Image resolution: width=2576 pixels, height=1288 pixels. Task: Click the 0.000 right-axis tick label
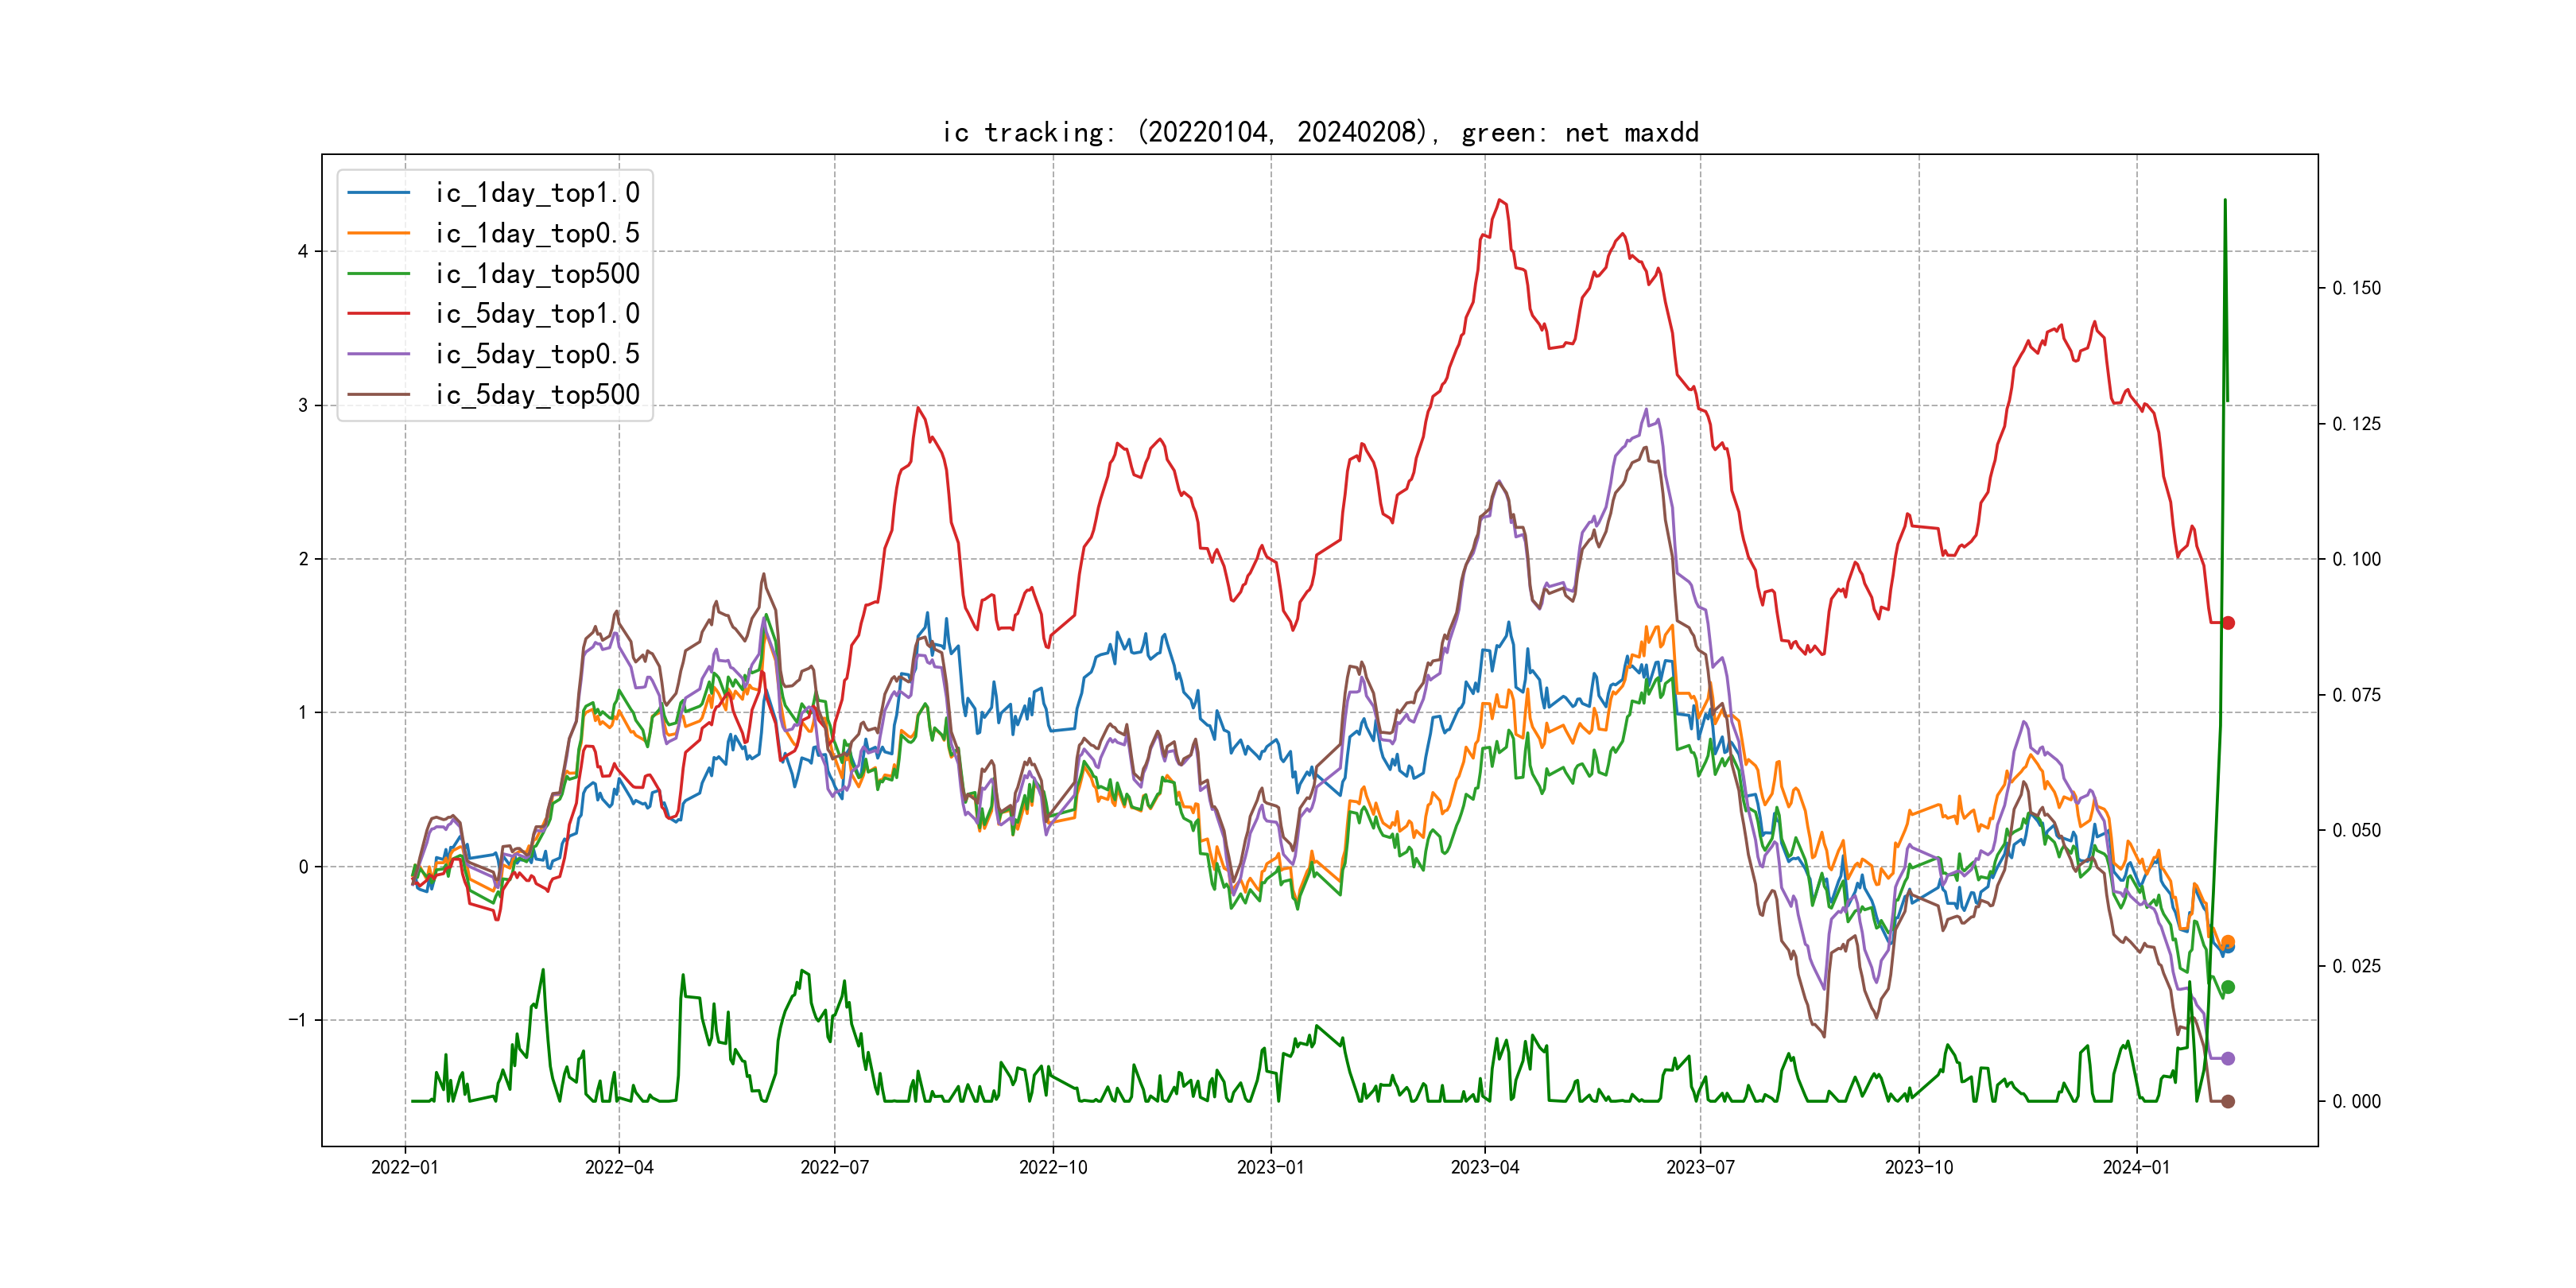click(2356, 1102)
